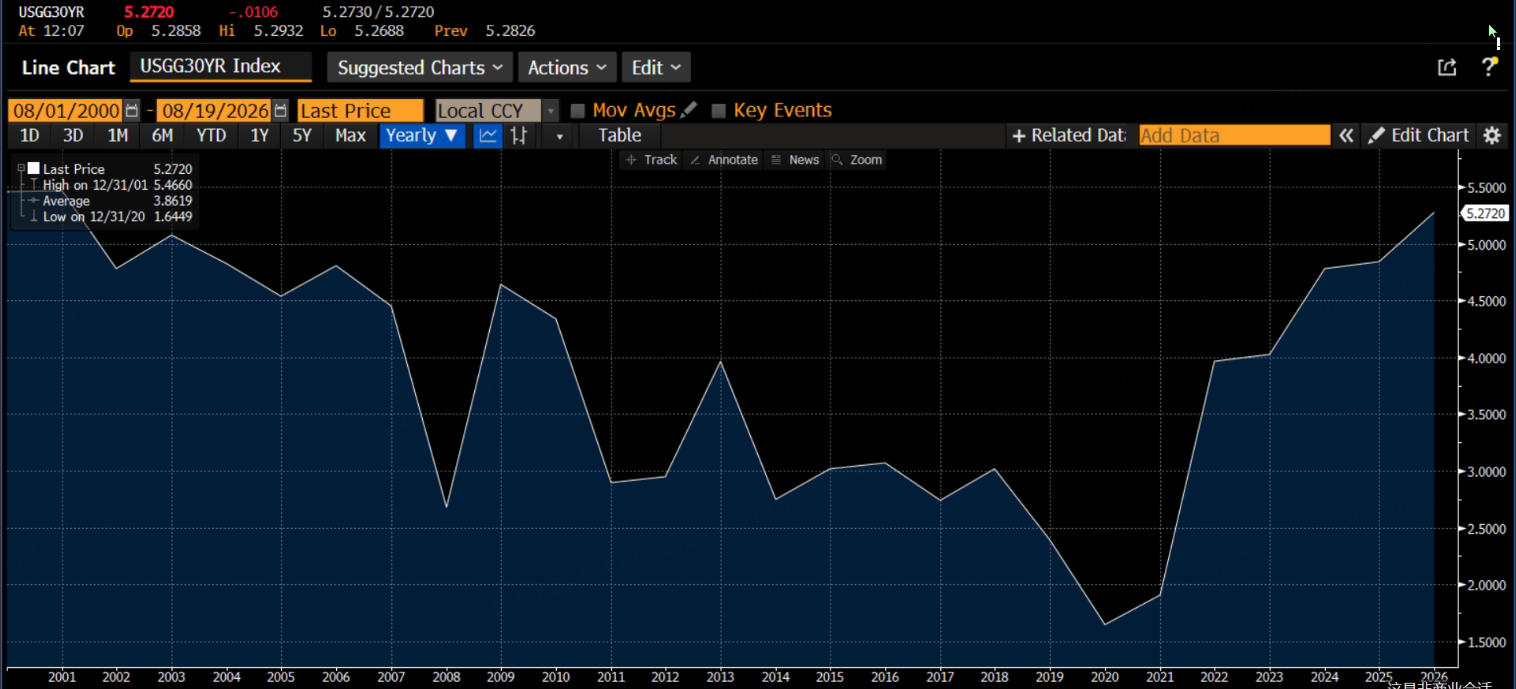
Task: Open the end date calendar picker
Action: tap(281, 111)
